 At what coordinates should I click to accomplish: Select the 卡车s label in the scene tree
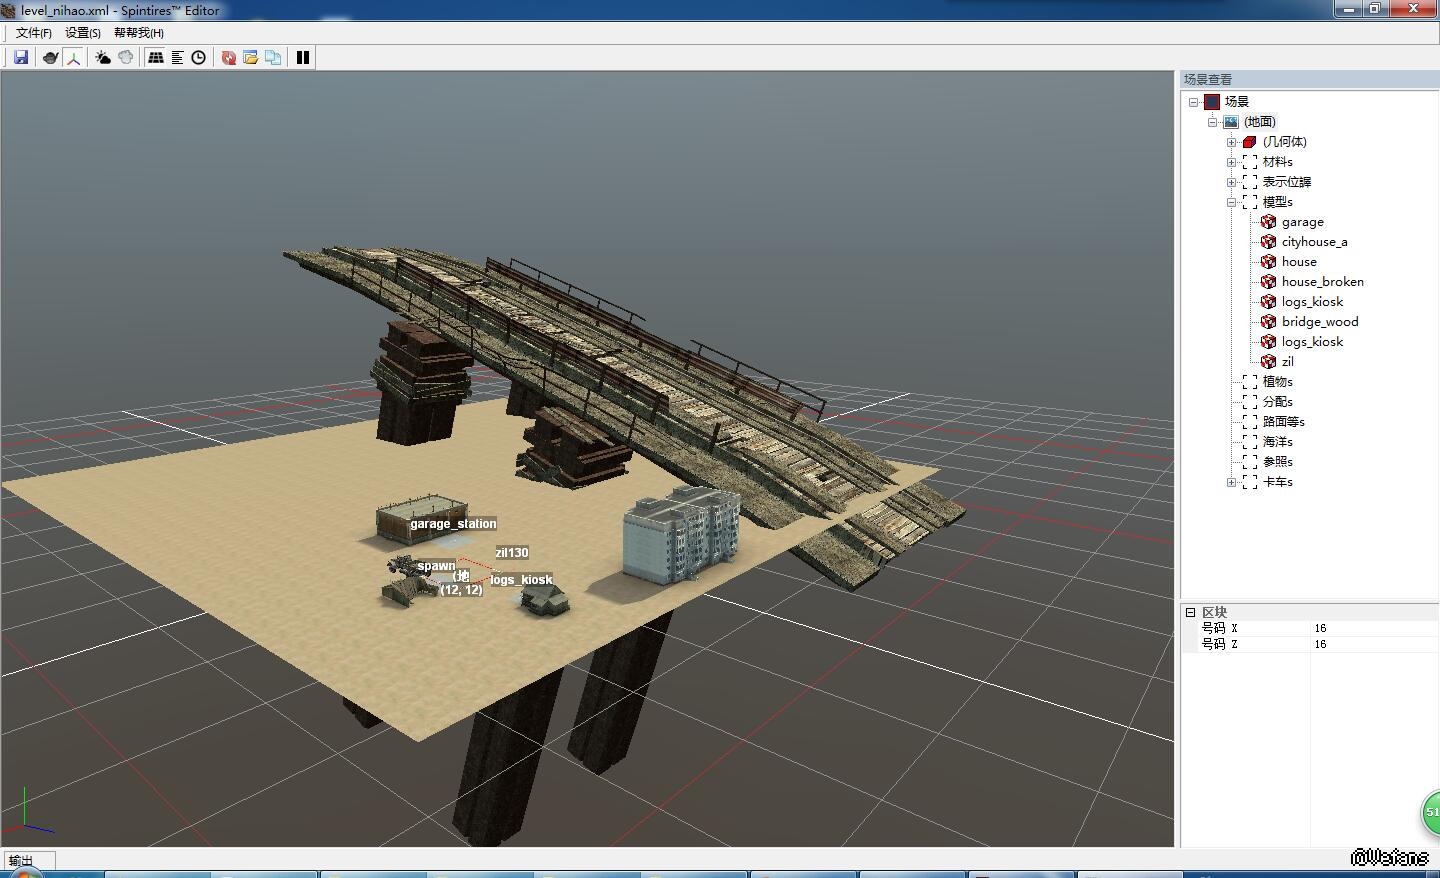[1277, 482]
